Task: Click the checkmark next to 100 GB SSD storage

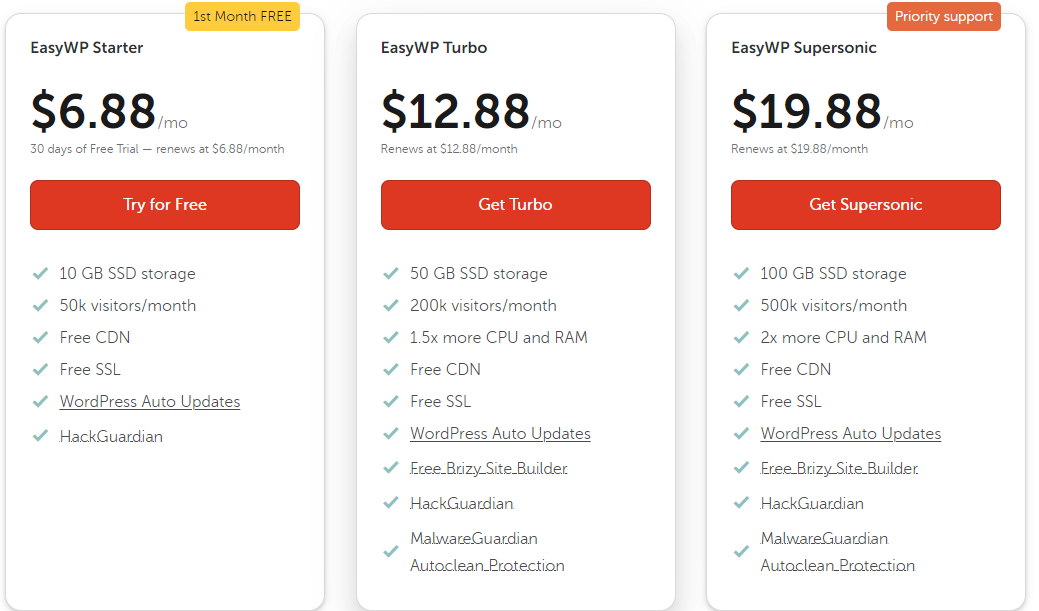Action: click(x=741, y=273)
